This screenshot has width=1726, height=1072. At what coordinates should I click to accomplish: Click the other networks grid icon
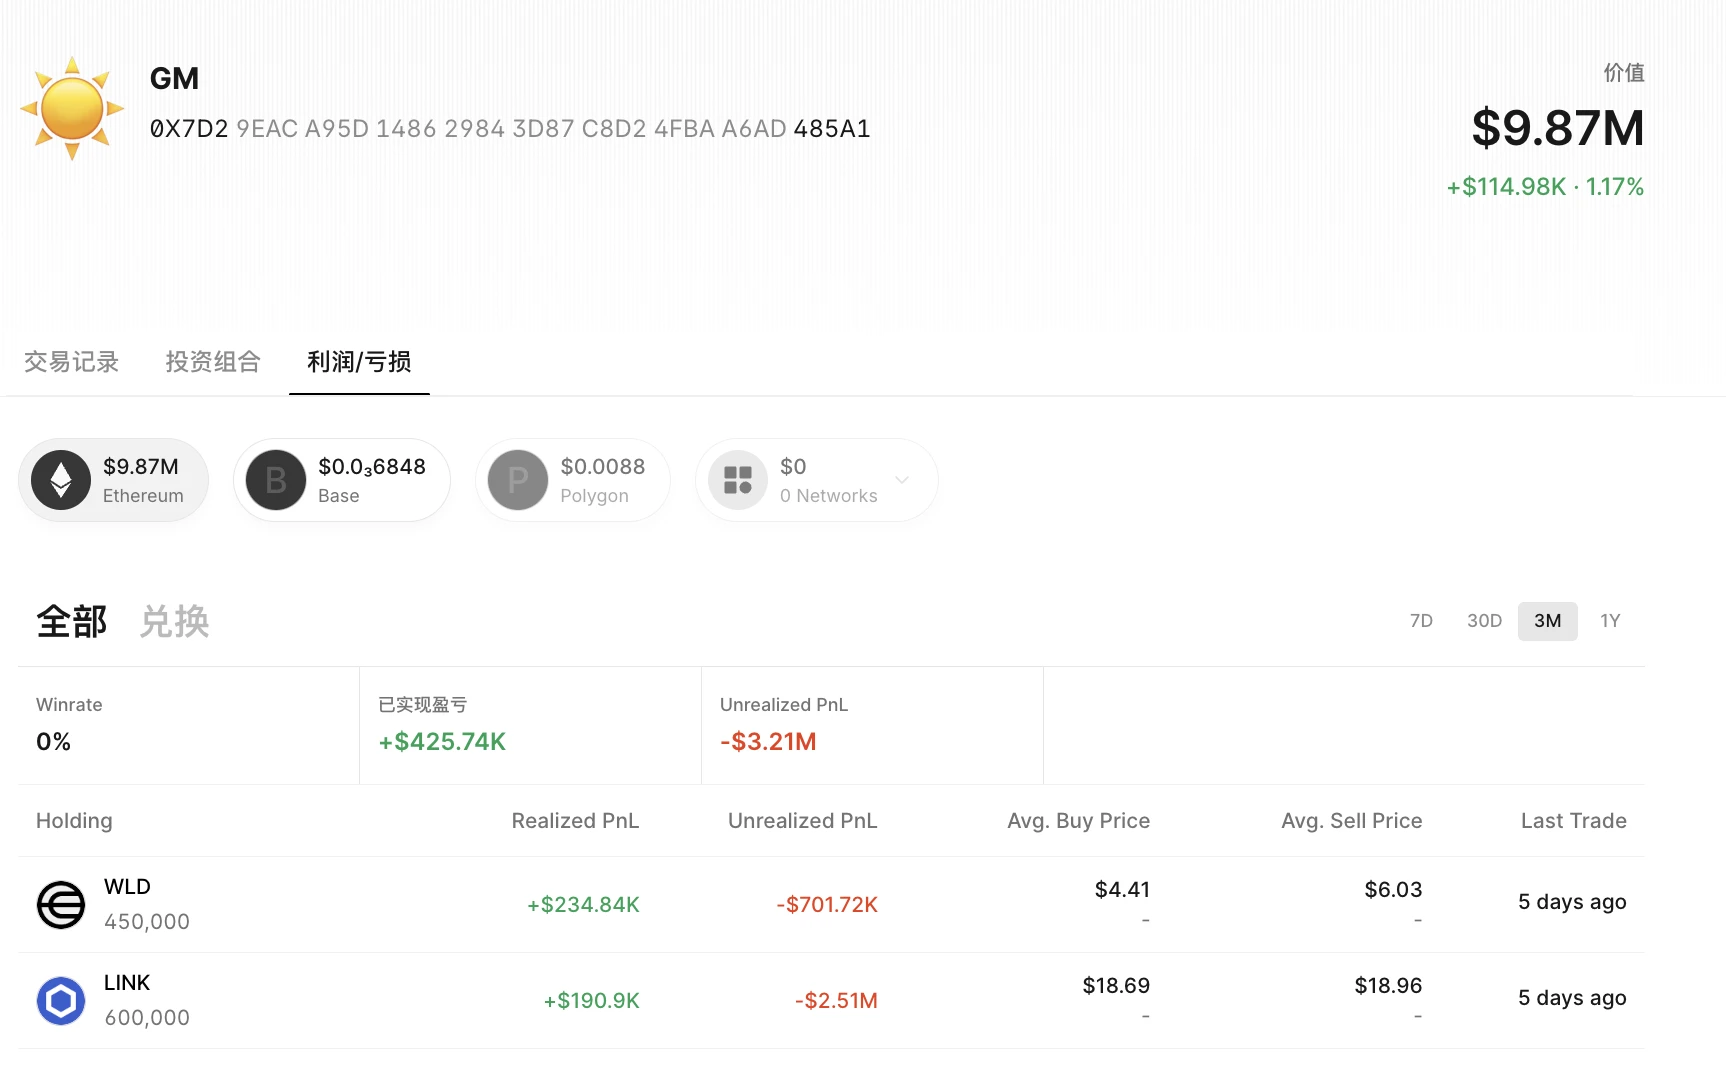(738, 480)
